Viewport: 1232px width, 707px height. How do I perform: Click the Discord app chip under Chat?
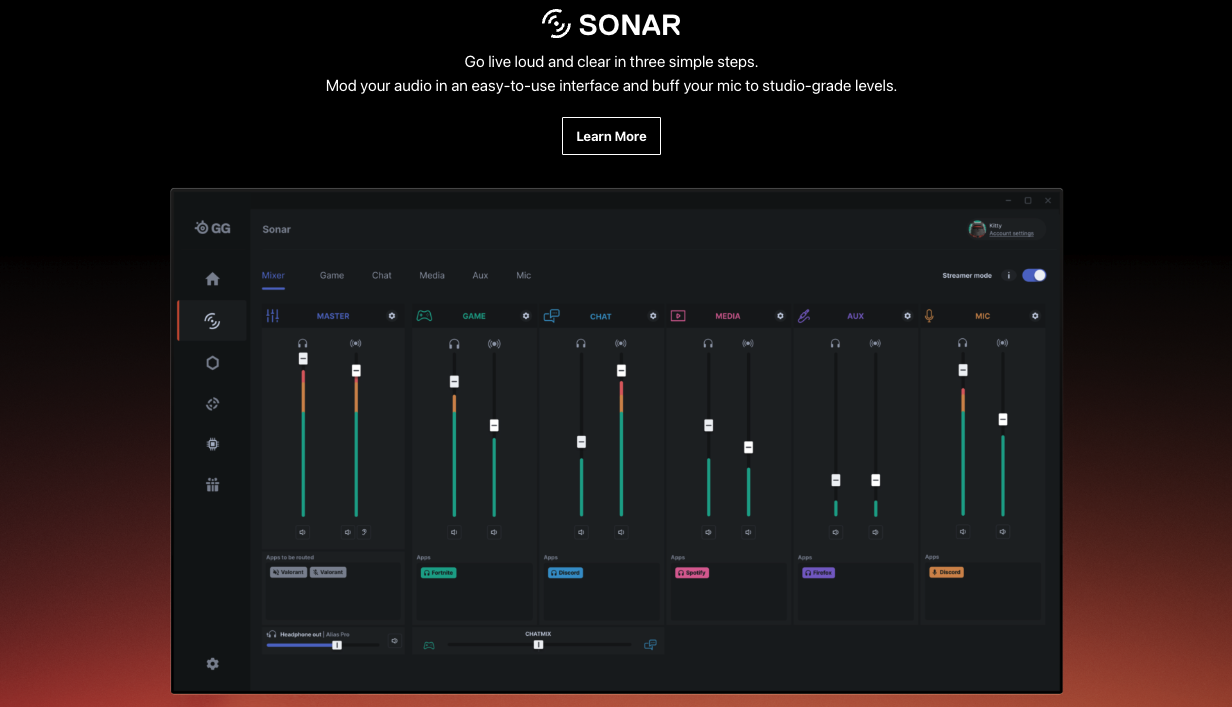(565, 573)
